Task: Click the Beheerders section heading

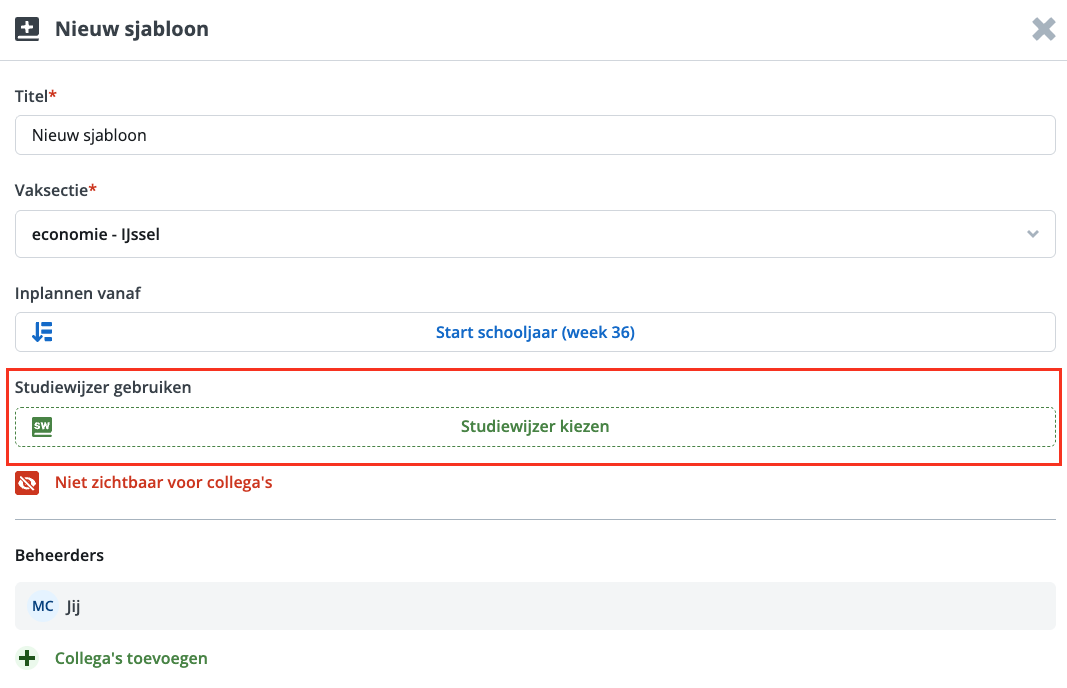Action: [x=59, y=555]
